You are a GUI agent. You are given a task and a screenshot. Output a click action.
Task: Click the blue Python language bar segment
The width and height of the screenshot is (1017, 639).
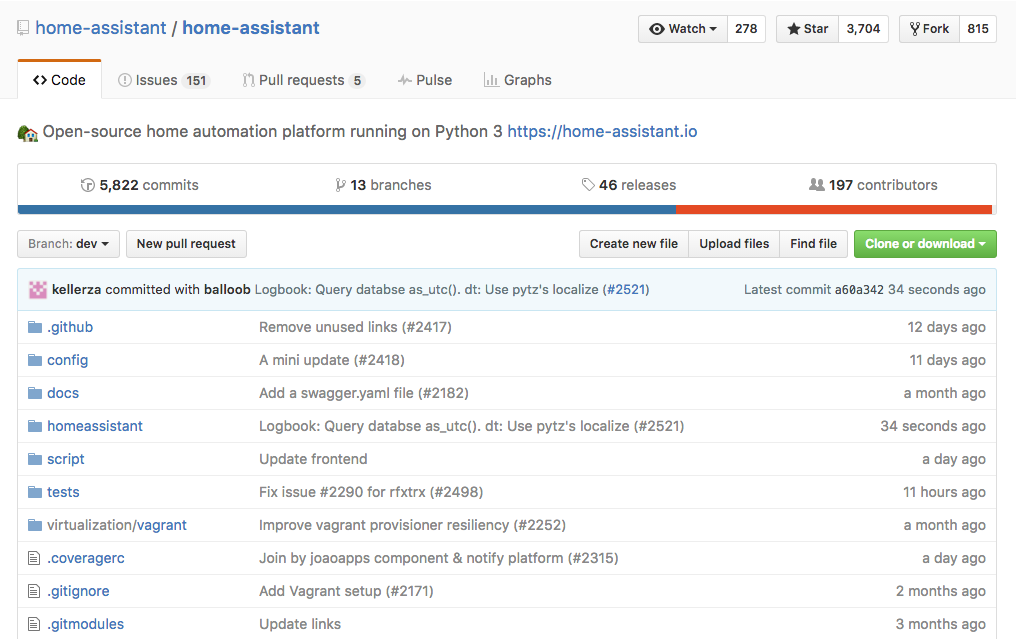pyautogui.click(x=346, y=210)
